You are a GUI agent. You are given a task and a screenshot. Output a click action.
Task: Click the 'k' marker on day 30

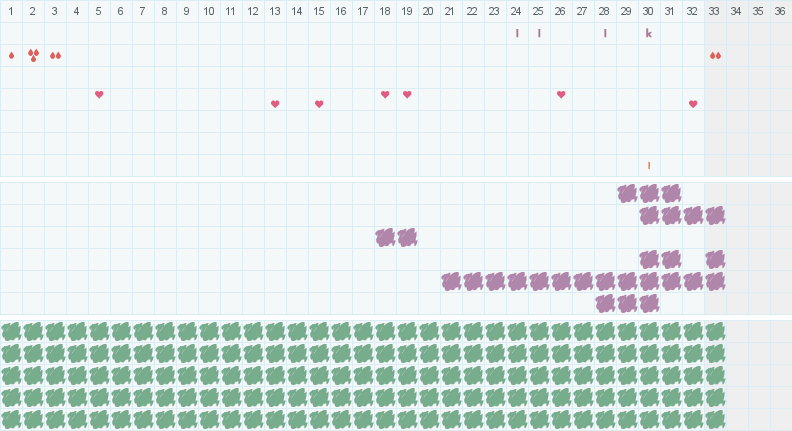[x=649, y=33]
